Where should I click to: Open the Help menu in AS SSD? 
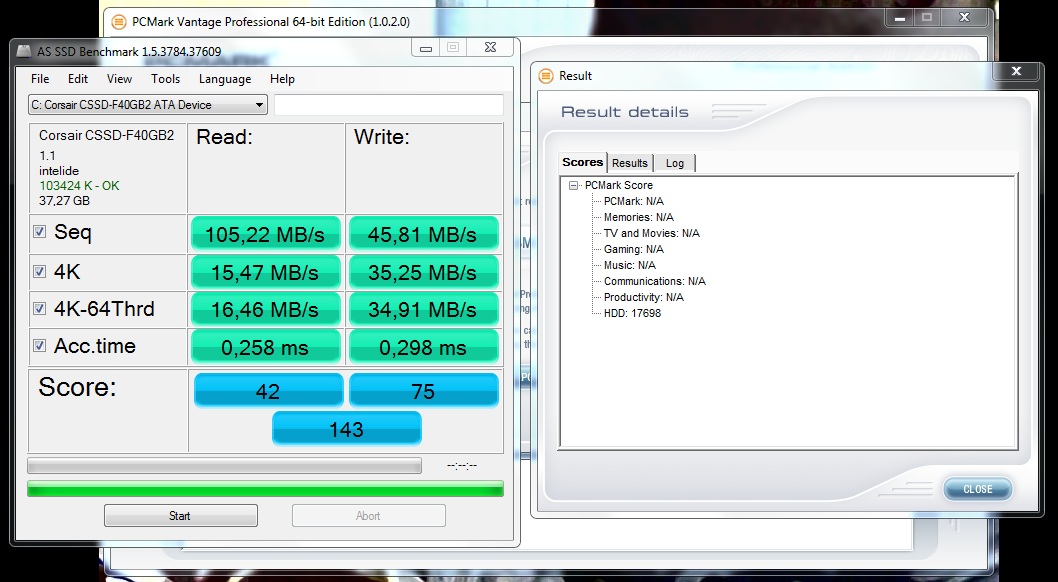point(282,79)
